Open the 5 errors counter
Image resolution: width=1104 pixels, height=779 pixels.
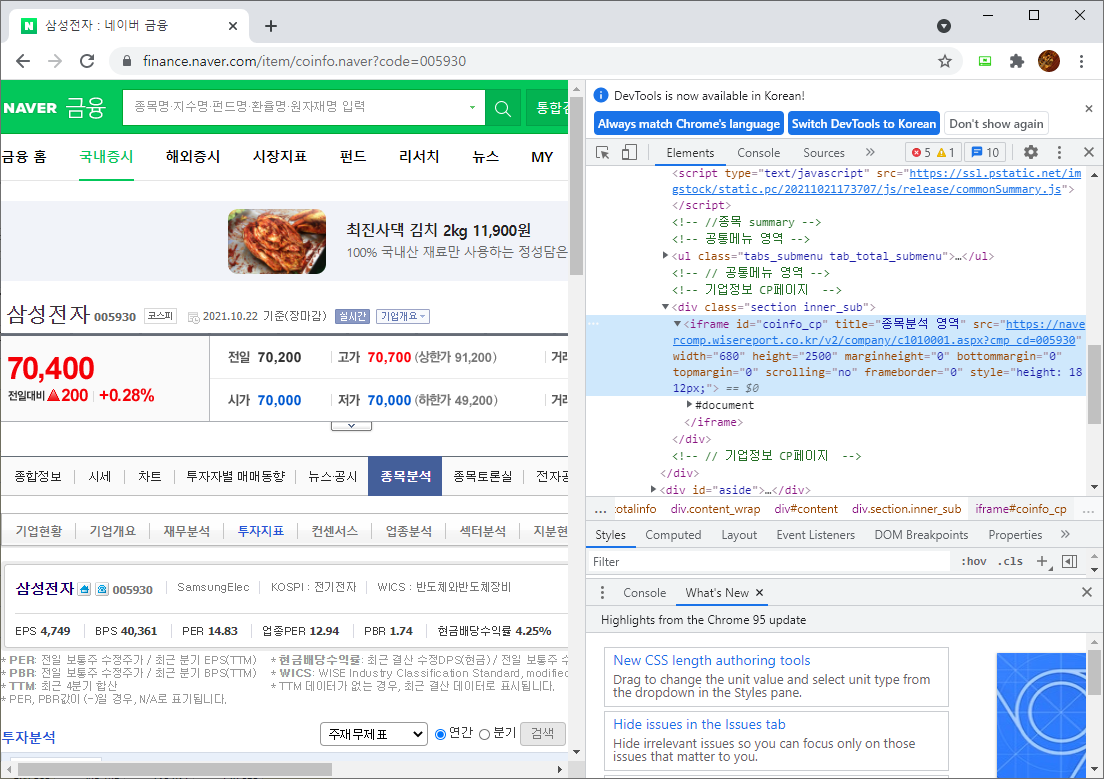[x=921, y=152]
